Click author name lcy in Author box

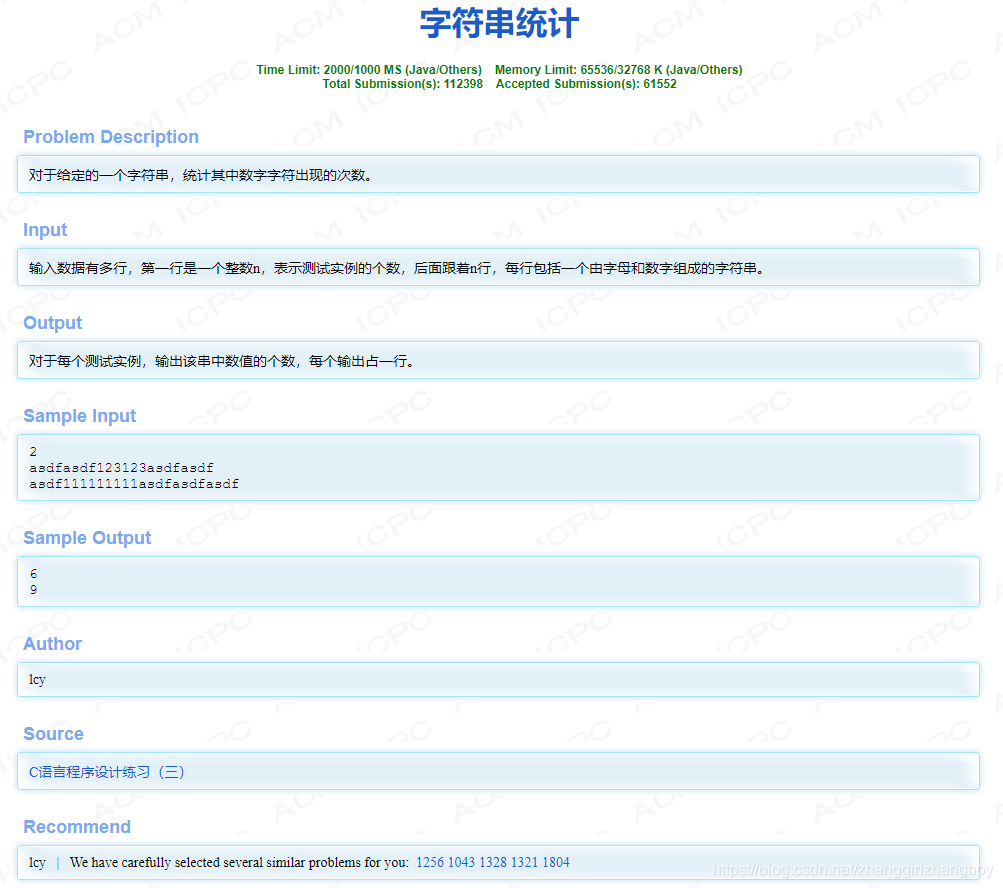pos(37,679)
